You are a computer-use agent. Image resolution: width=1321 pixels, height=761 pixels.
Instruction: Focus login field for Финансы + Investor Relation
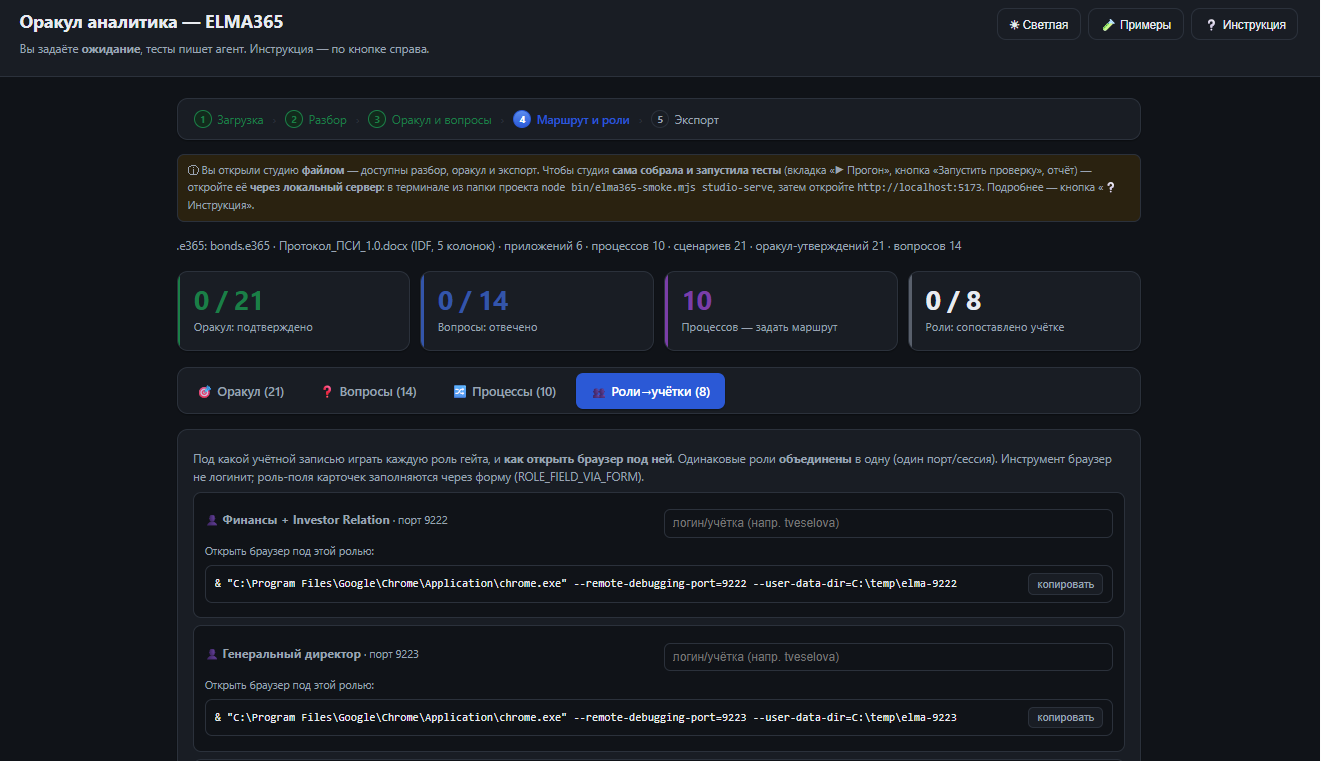tap(888, 523)
